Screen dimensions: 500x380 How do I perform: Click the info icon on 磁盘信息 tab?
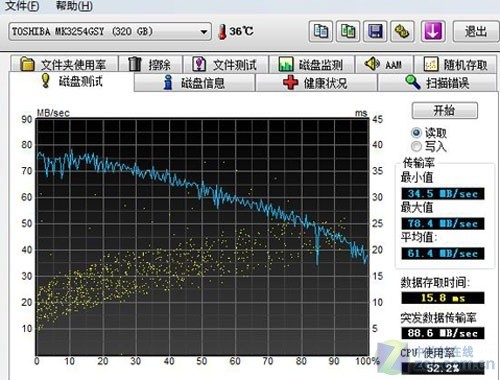click(168, 82)
